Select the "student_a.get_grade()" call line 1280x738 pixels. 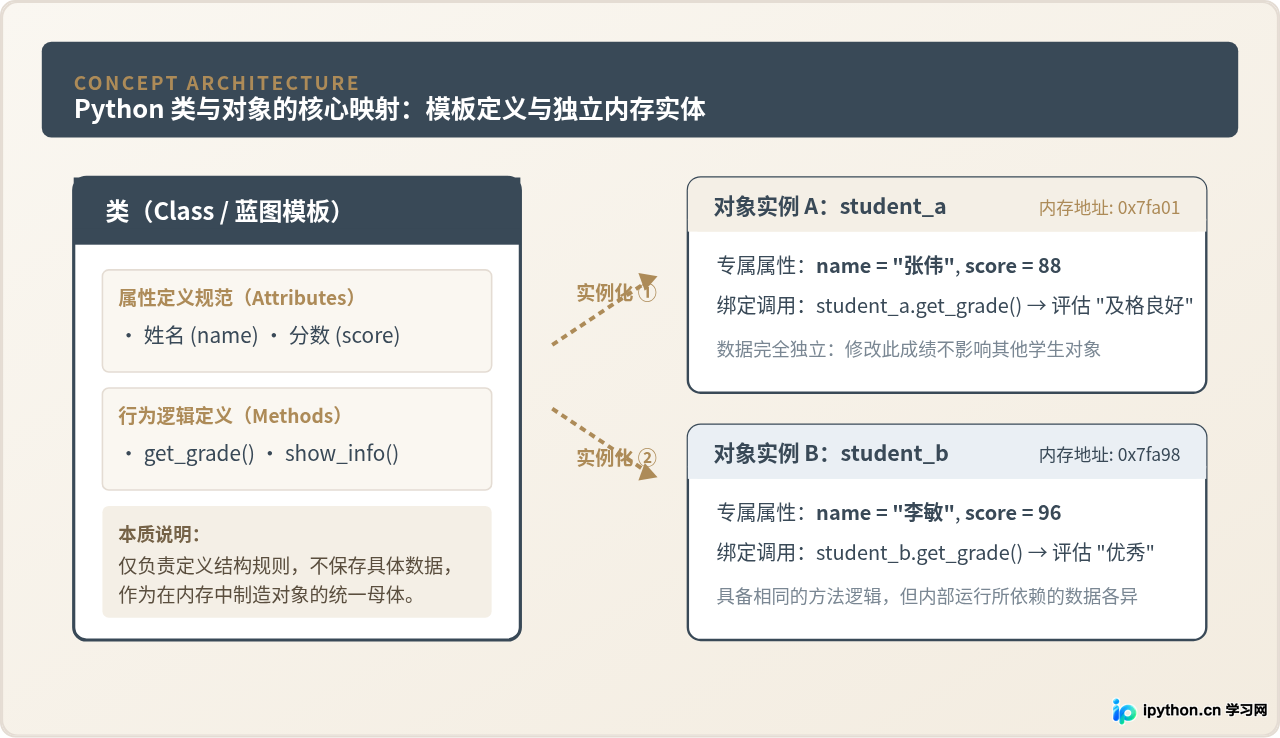956,306
